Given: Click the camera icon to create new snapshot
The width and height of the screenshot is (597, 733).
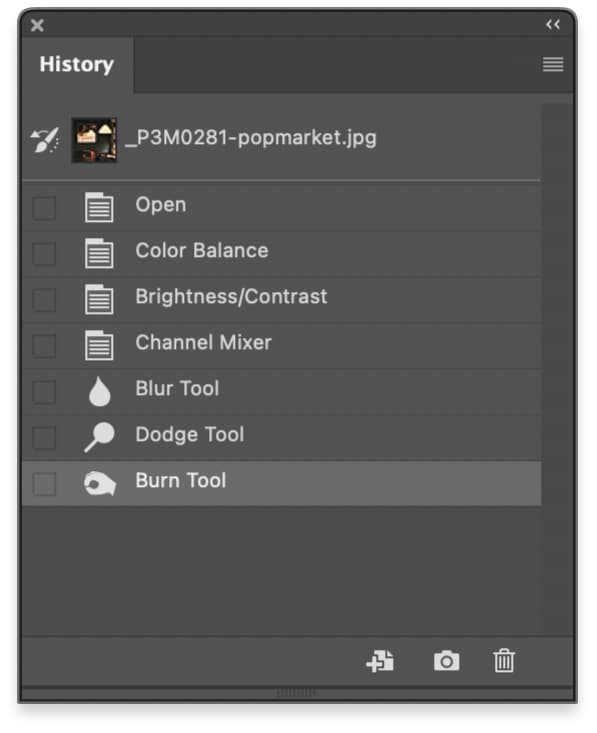Looking at the screenshot, I should [446, 661].
